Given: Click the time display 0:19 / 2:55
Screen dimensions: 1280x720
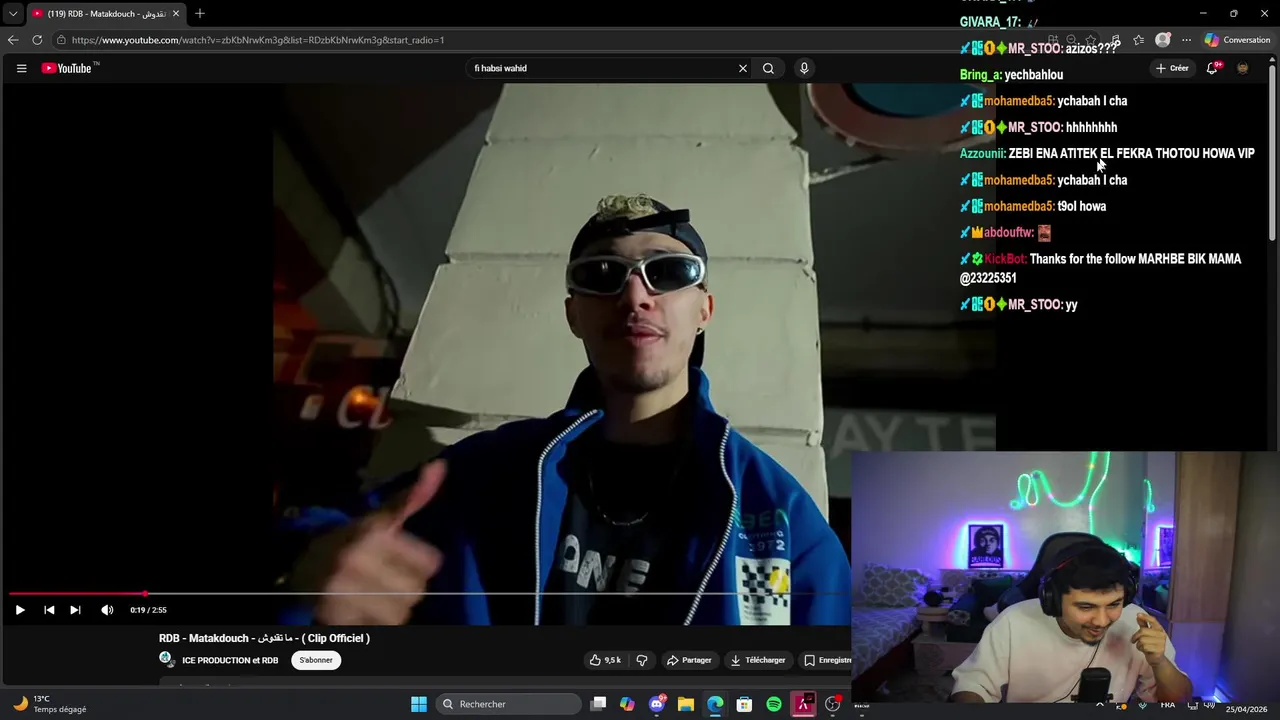Looking at the screenshot, I should [148, 610].
